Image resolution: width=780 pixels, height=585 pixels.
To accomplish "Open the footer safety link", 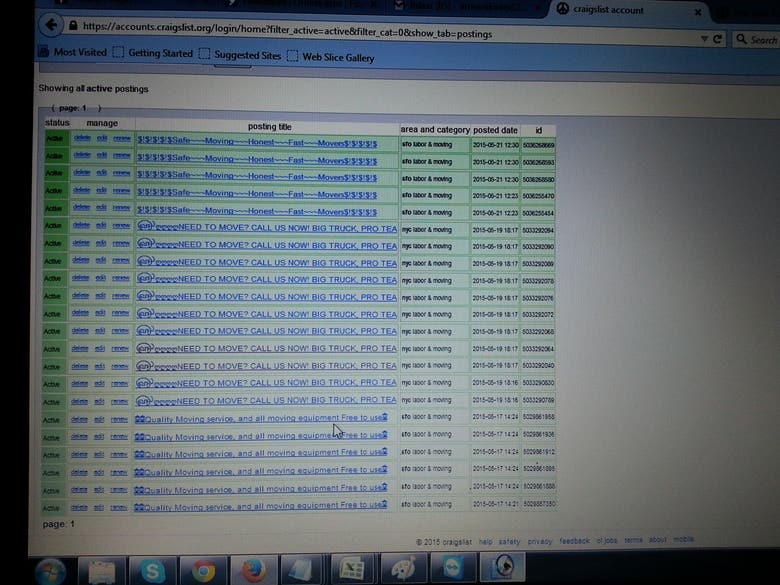I will point(509,541).
